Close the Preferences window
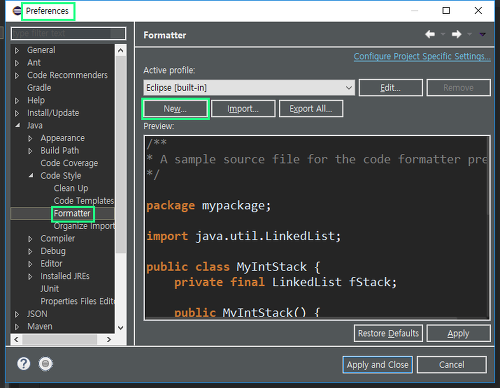Image resolution: width=500 pixels, height=388 pixels. click(478, 11)
